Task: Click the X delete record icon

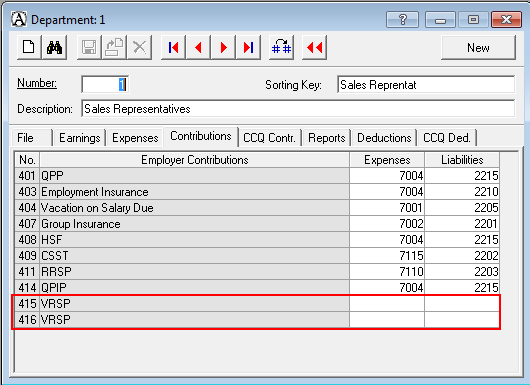Action: (x=139, y=47)
